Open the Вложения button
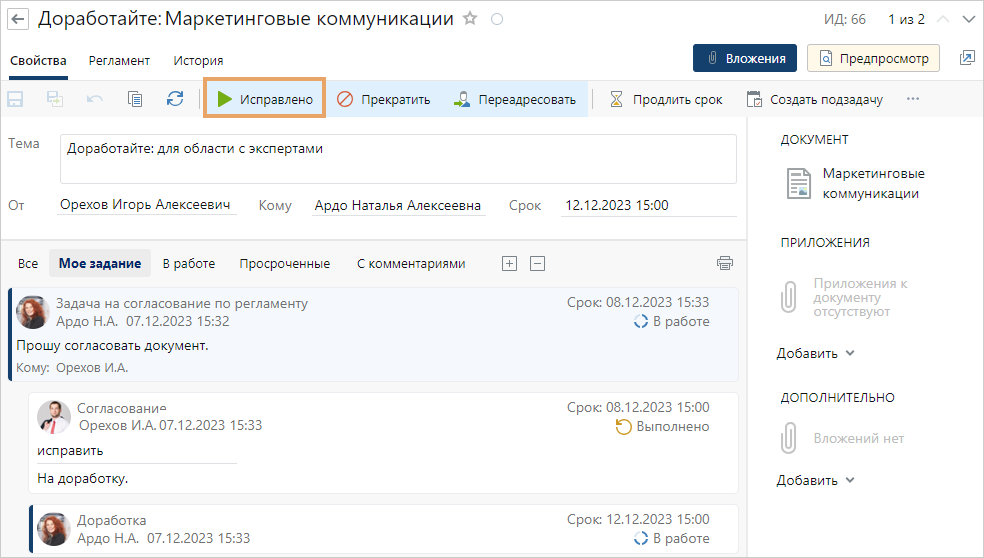Viewport: 984px width, 558px height. 745,58
